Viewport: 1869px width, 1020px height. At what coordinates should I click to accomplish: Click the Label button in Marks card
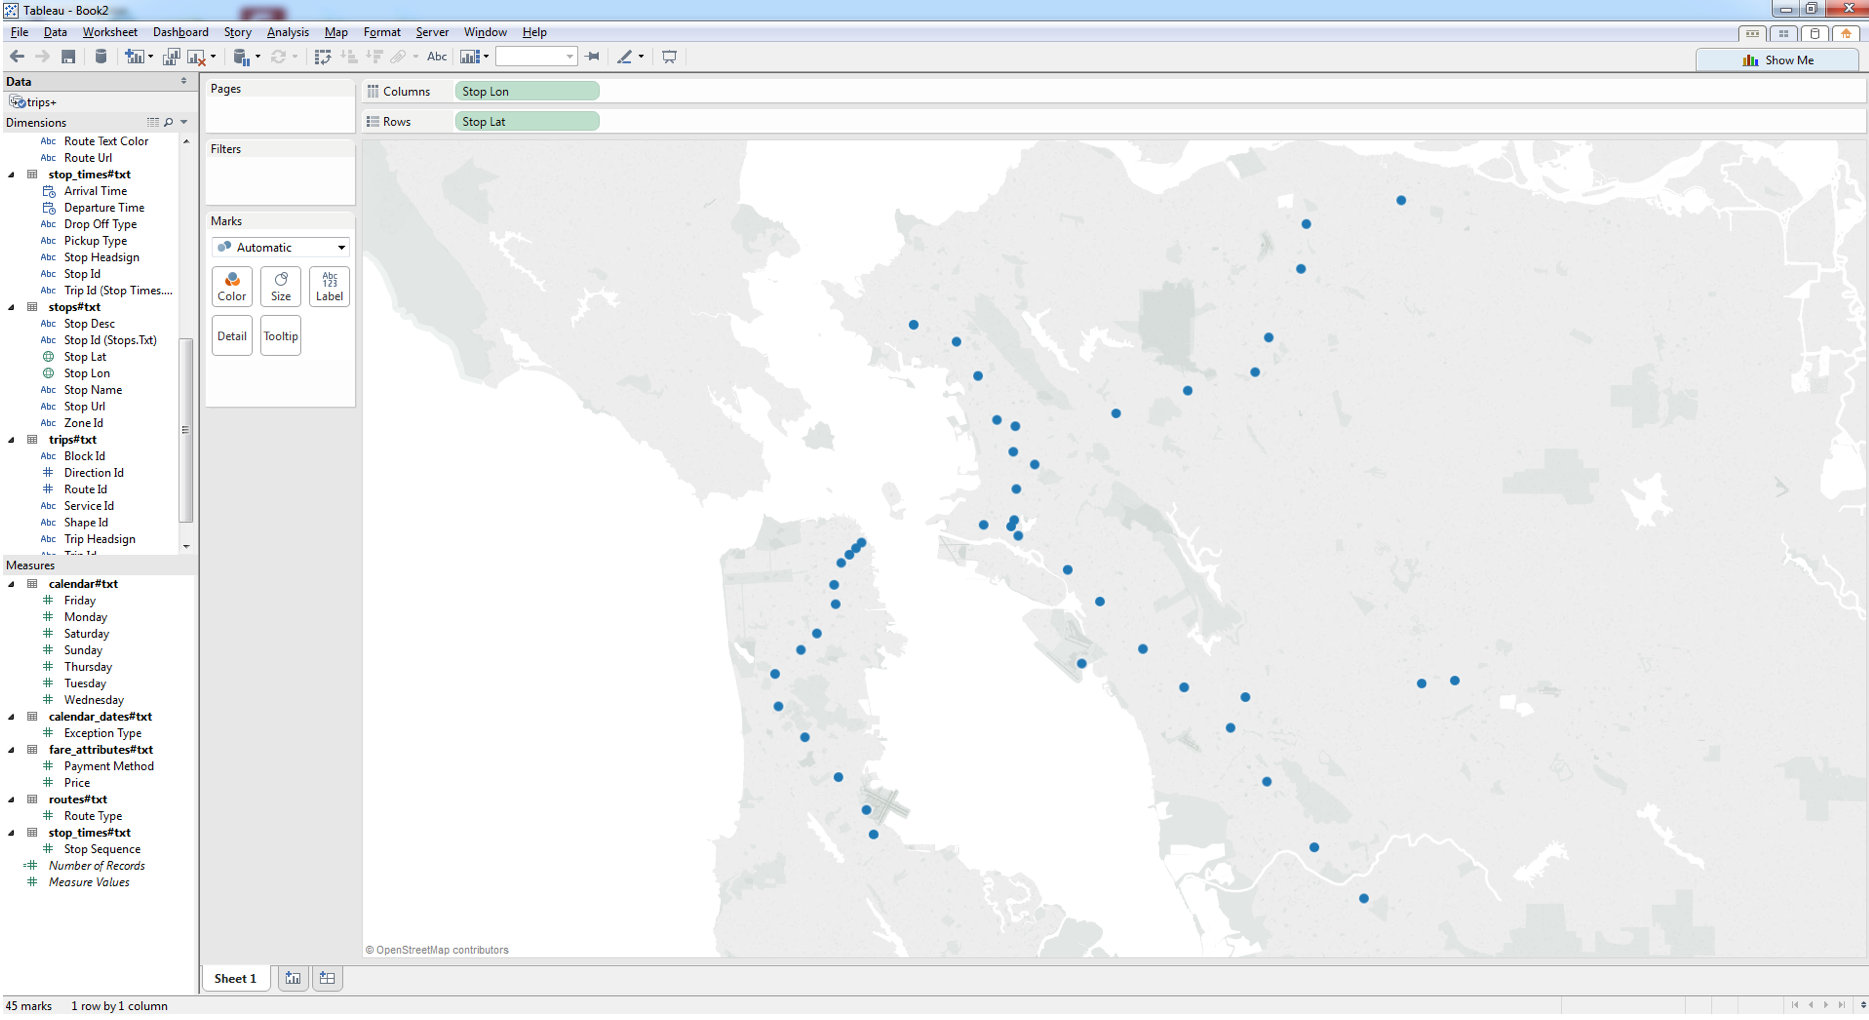(x=329, y=287)
